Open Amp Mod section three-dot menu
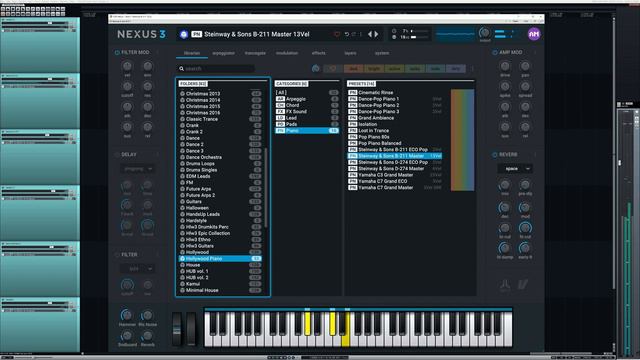The image size is (640, 360). pos(535,53)
